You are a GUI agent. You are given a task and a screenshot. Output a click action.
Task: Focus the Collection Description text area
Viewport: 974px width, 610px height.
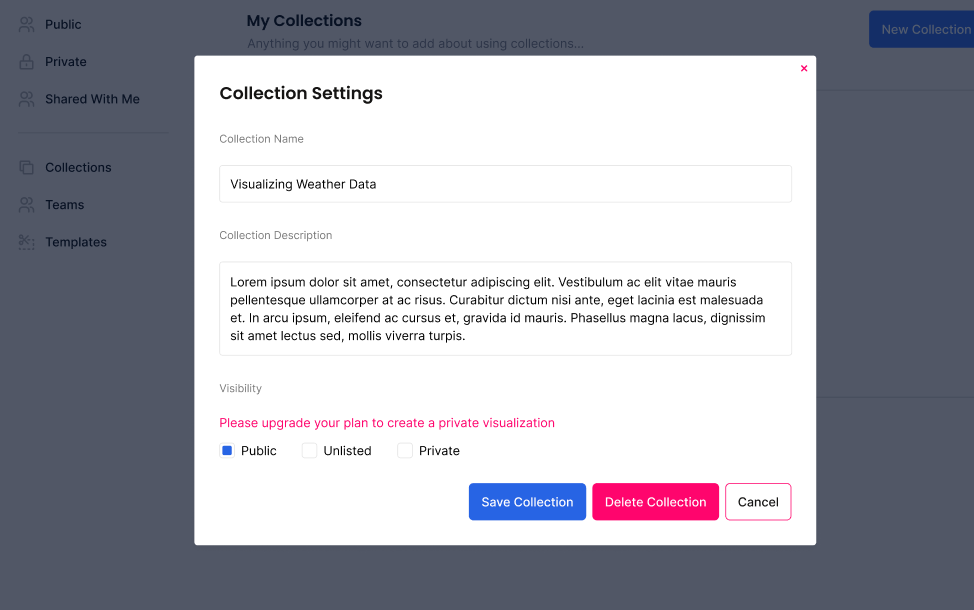pyautogui.click(x=505, y=307)
